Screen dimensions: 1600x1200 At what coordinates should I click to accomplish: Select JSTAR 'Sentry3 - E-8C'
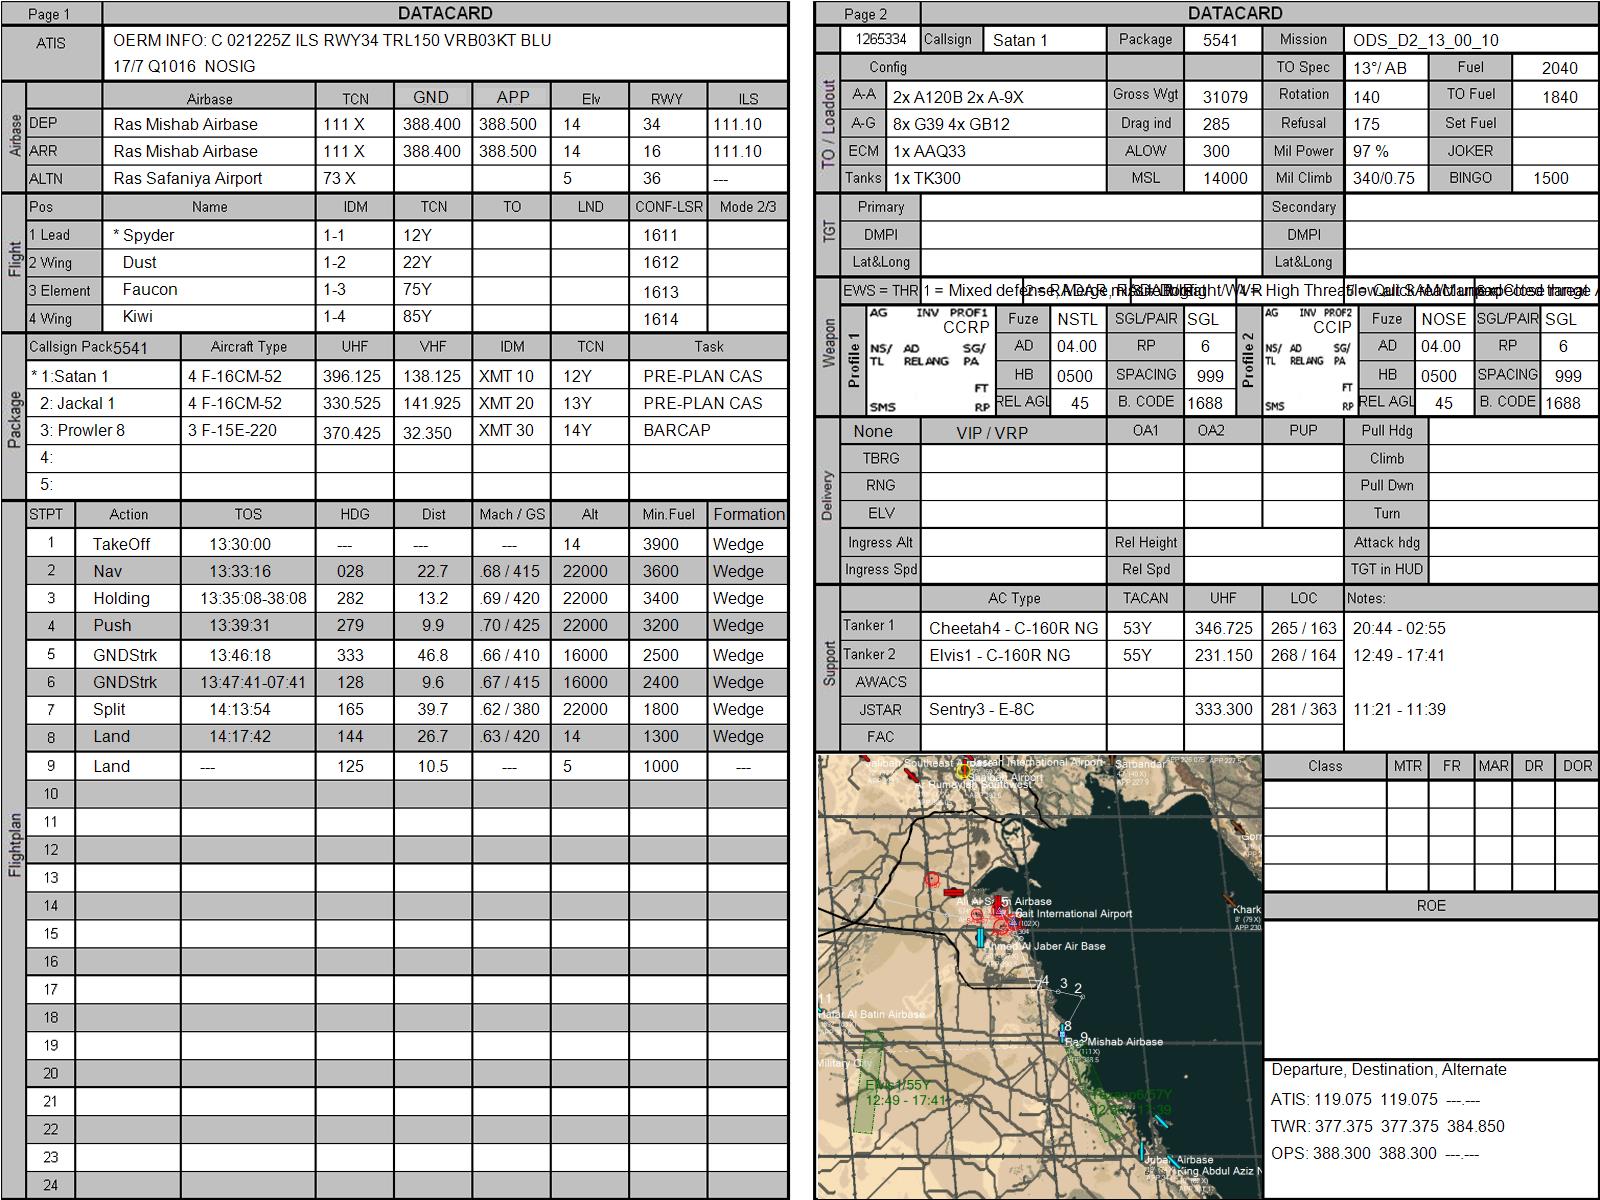click(981, 709)
